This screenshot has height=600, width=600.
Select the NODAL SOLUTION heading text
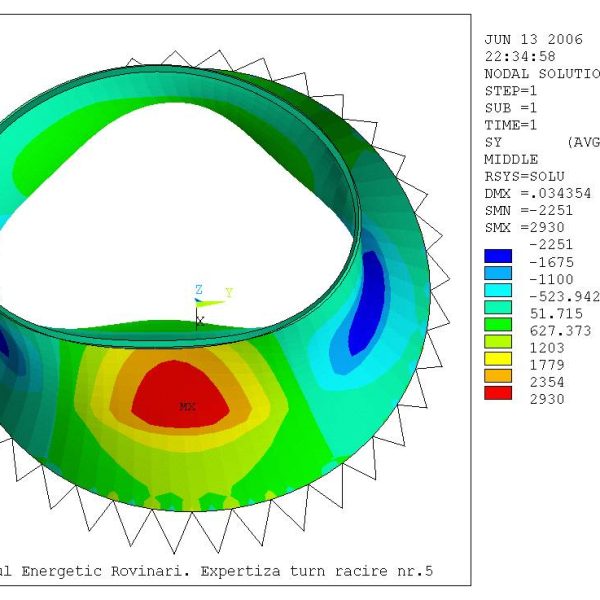541,73
